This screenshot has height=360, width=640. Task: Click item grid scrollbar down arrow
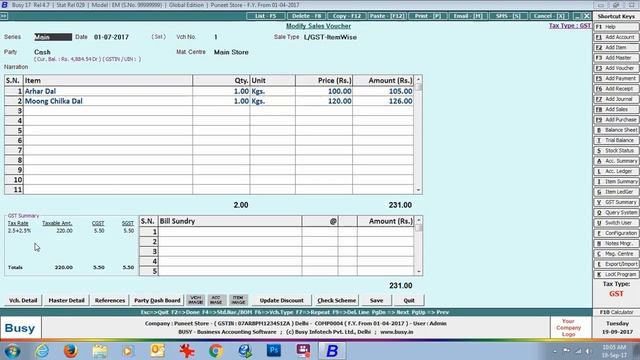[x=418, y=190]
